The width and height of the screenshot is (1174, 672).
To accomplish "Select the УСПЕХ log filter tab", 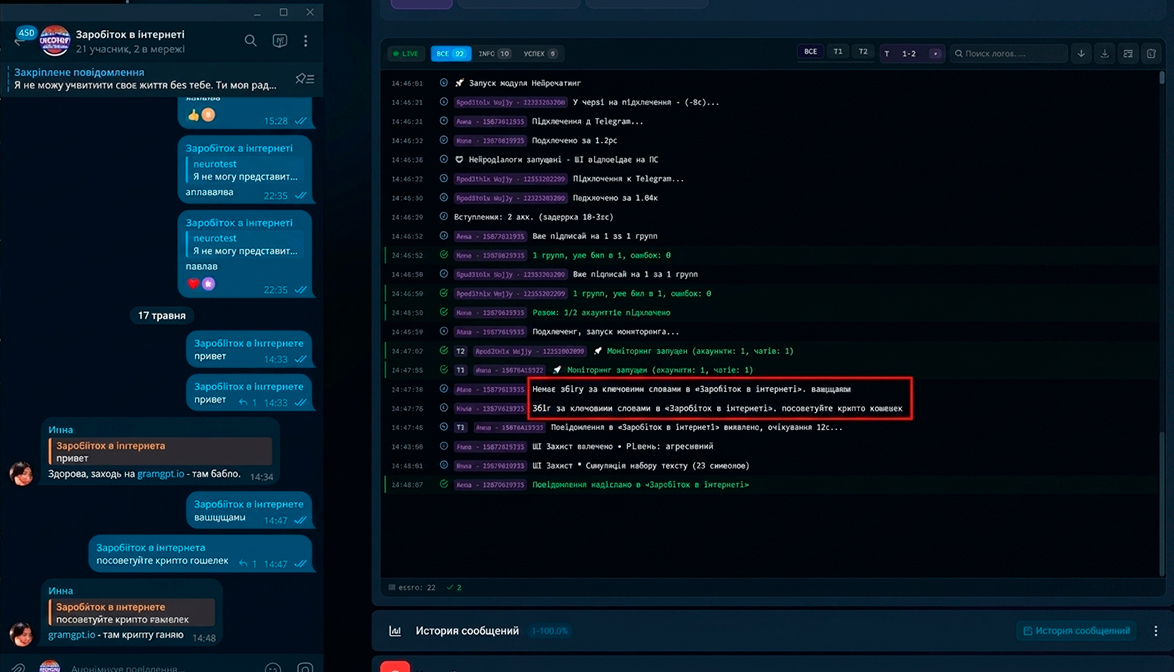I will coord(540,54).
